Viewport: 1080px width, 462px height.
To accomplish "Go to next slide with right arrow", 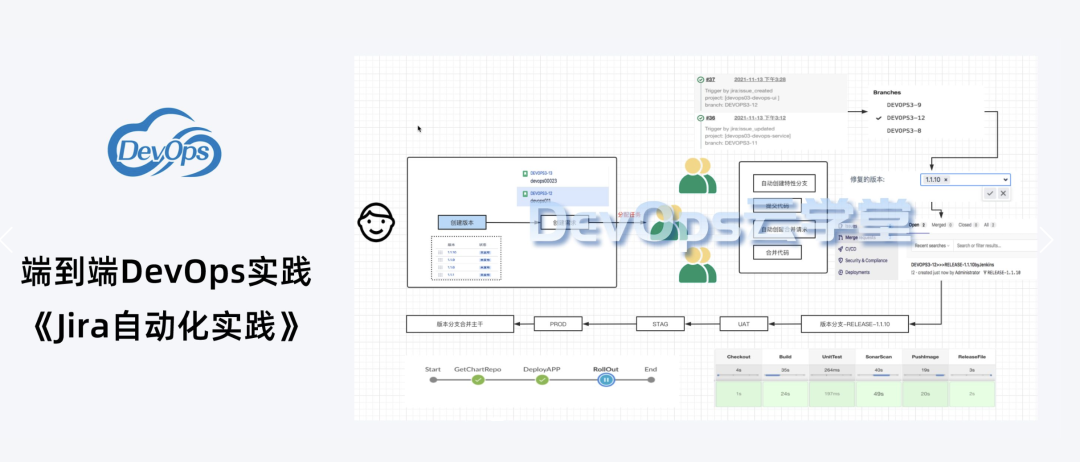I will pos(1046,240).
